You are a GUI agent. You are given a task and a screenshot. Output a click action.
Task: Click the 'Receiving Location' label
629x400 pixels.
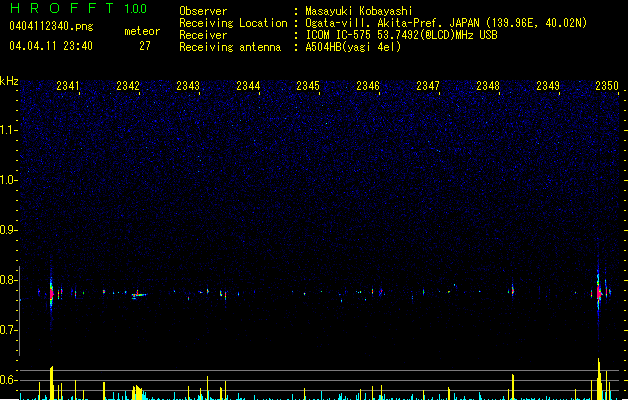click(233, 23)
